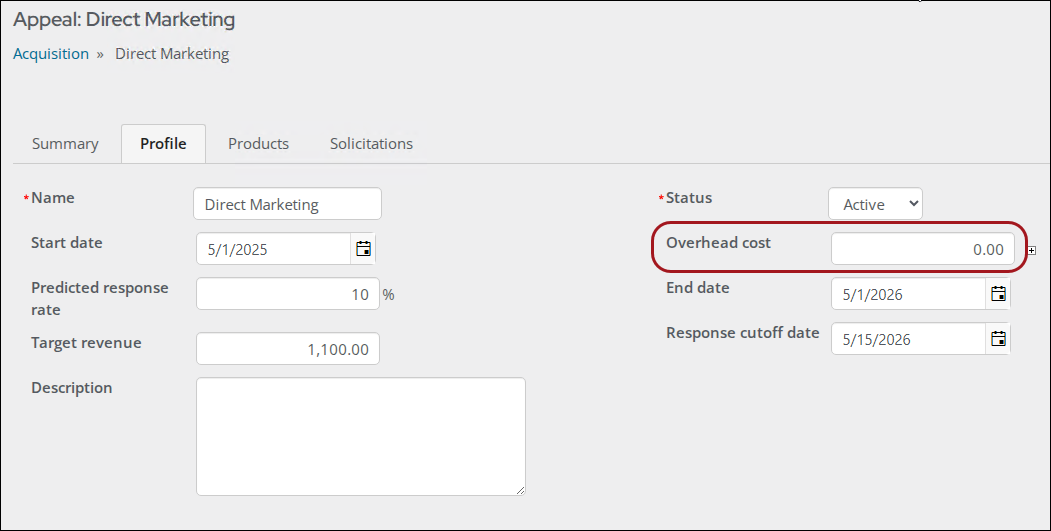
Task: Follow the Acquisition breadcrumb link
Action: [x=51, y=54]
